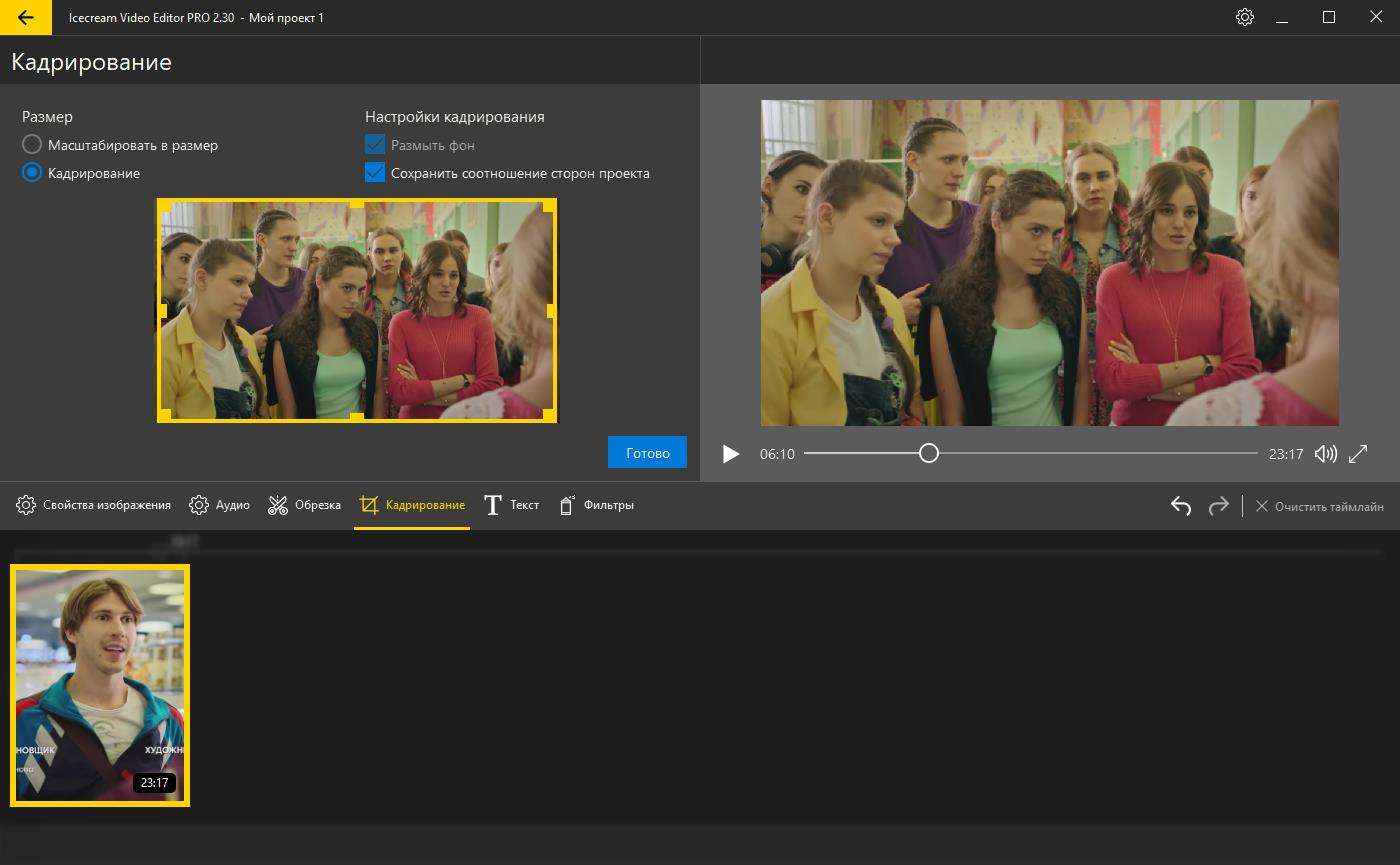Redo the last undone action
This screenshot has height=865, width=1400.
(1218, 506)
